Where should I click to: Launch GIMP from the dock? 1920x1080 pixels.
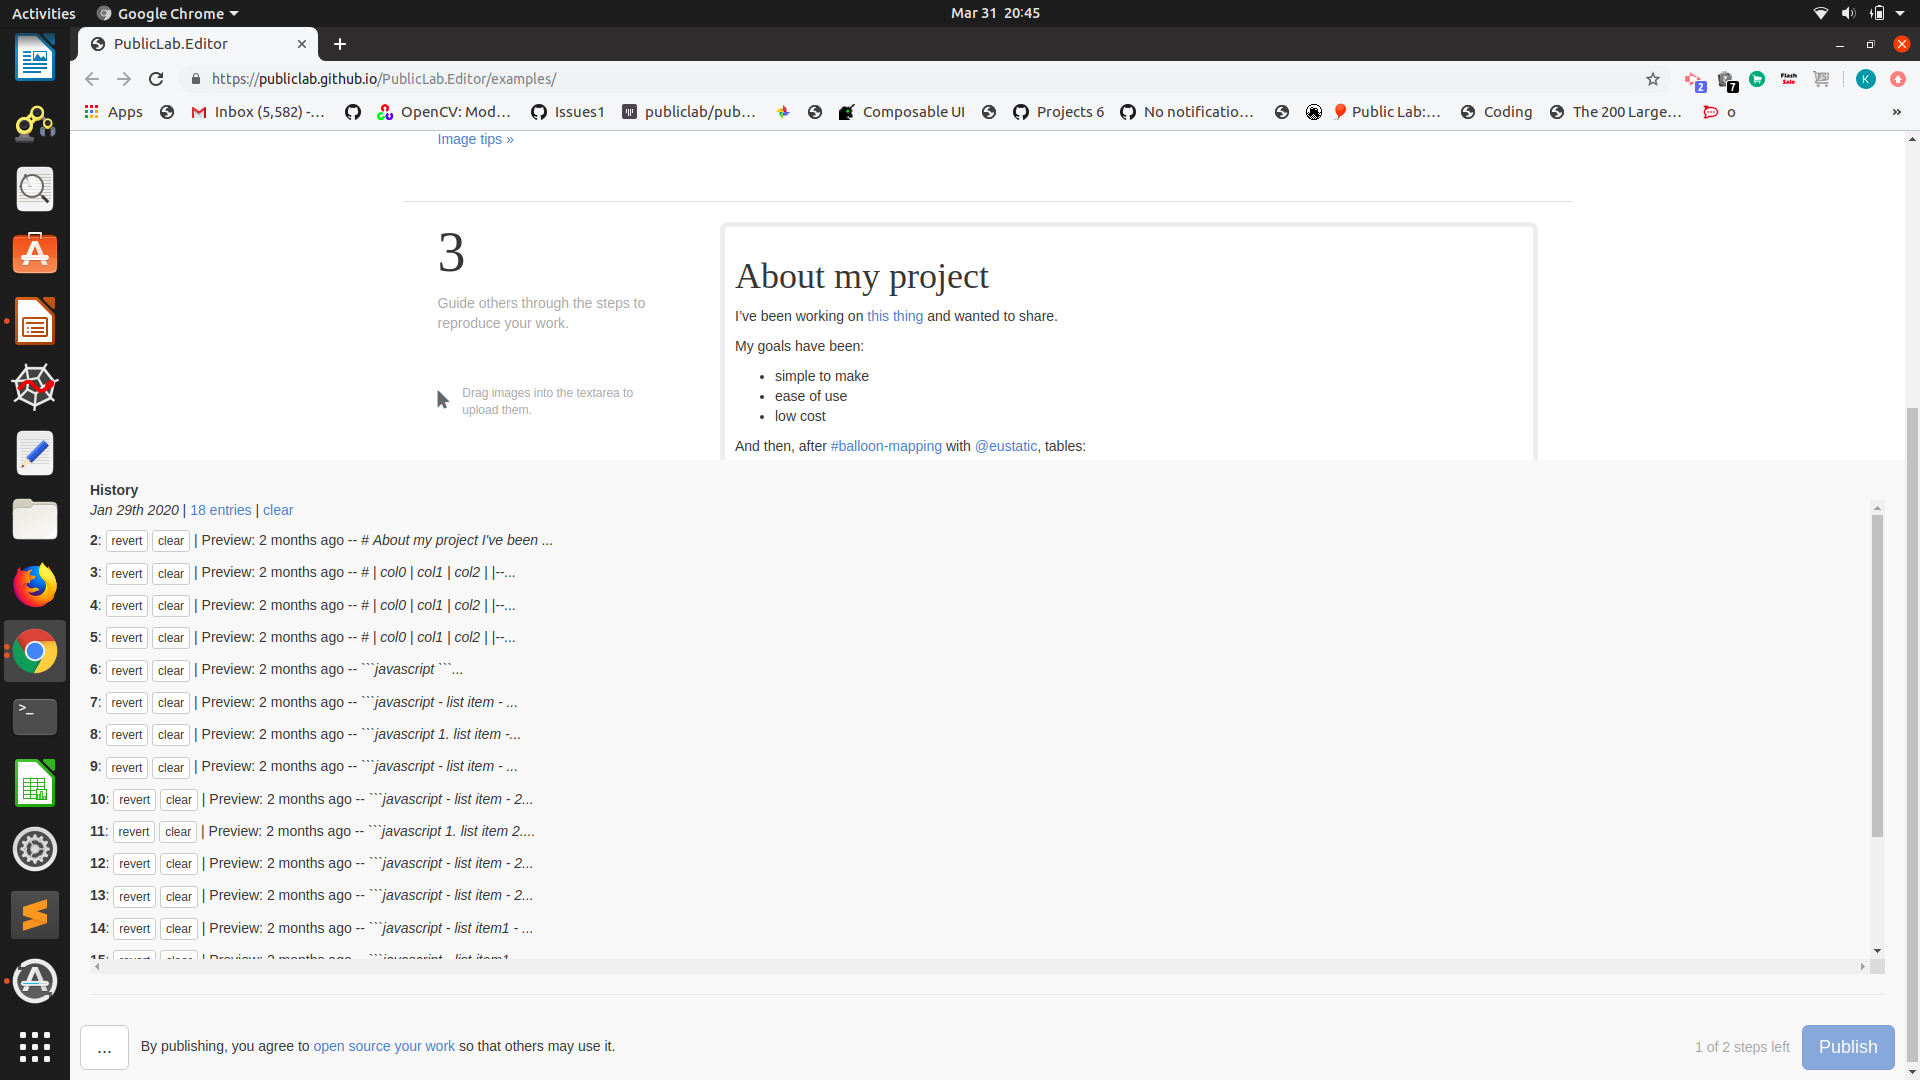pos(35,123)
